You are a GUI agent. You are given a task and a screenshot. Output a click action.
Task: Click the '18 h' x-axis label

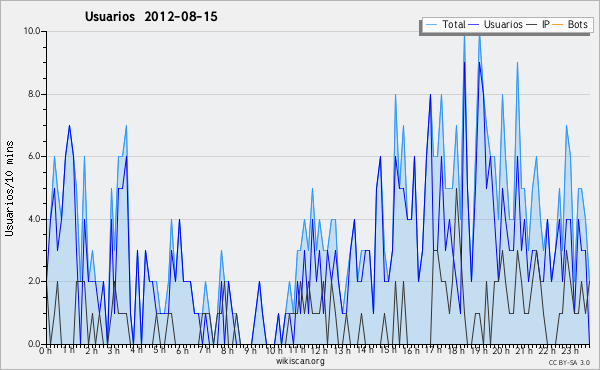(x=456, y=350)
